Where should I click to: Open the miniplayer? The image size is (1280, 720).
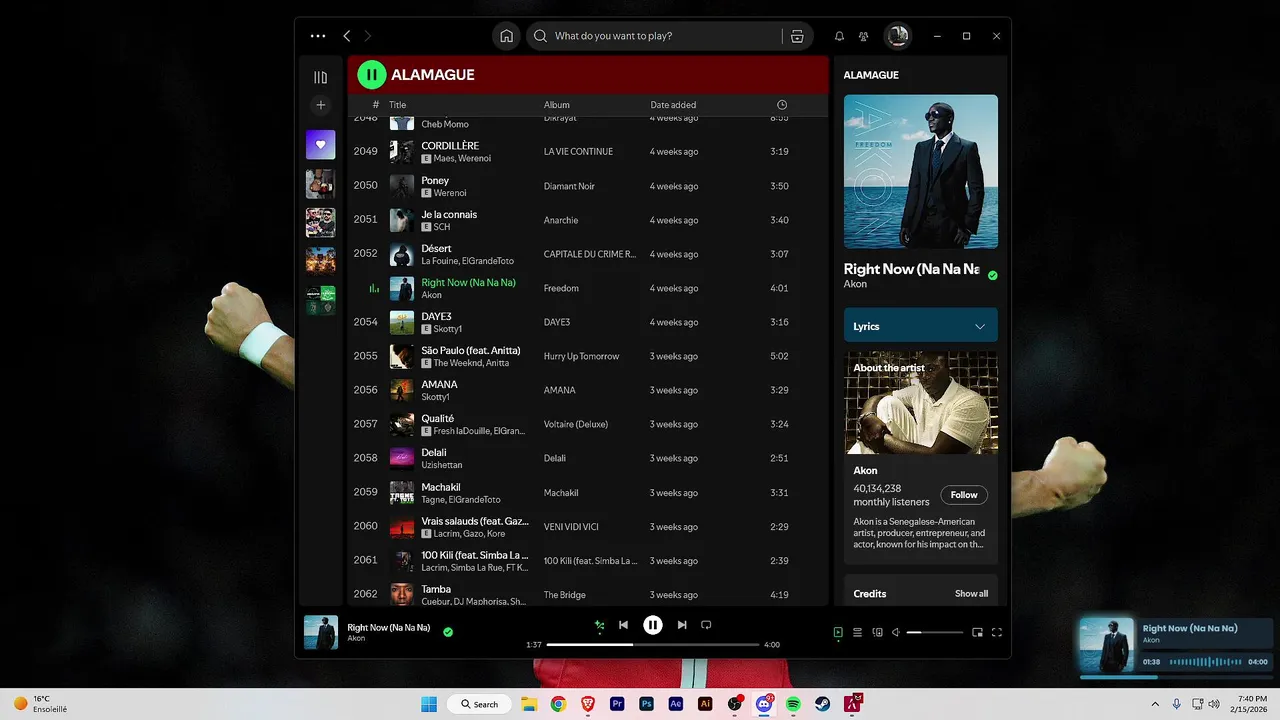click(977, 632)
